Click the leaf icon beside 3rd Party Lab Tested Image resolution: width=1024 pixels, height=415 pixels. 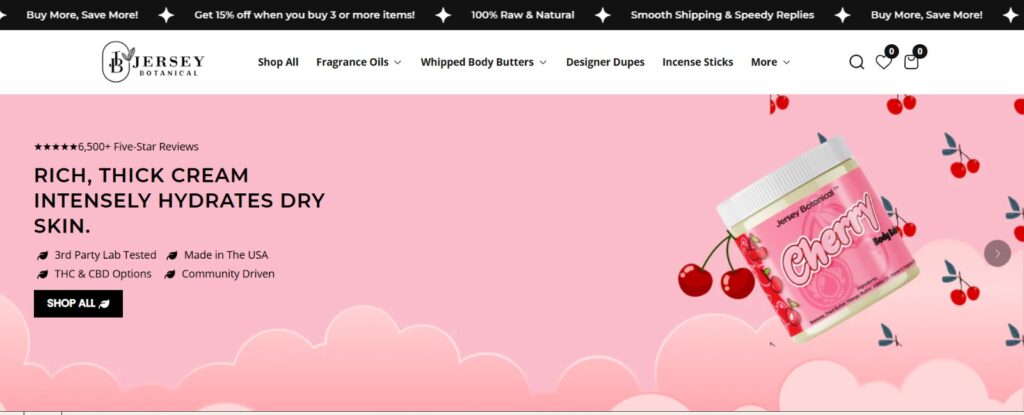tap(42, 256)
